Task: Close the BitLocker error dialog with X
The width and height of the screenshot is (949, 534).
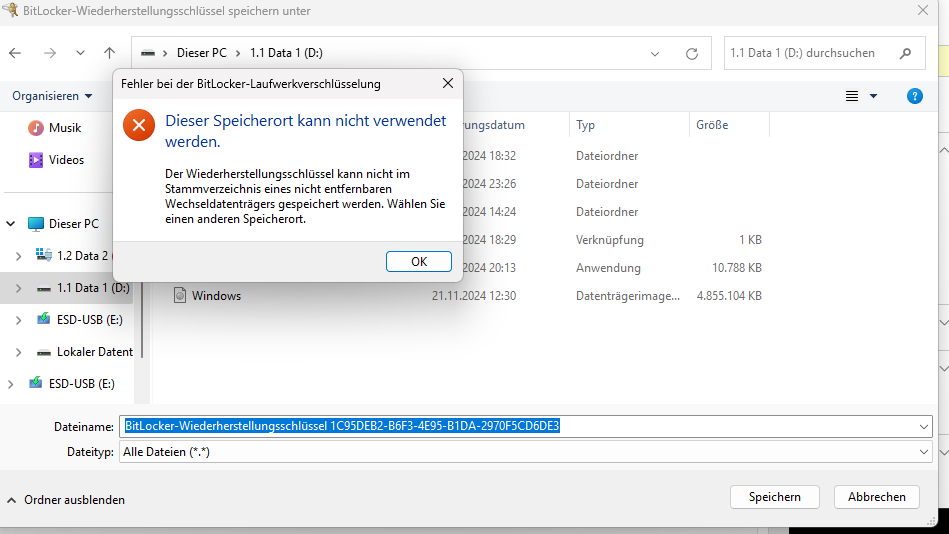Action: pos(448,84)
